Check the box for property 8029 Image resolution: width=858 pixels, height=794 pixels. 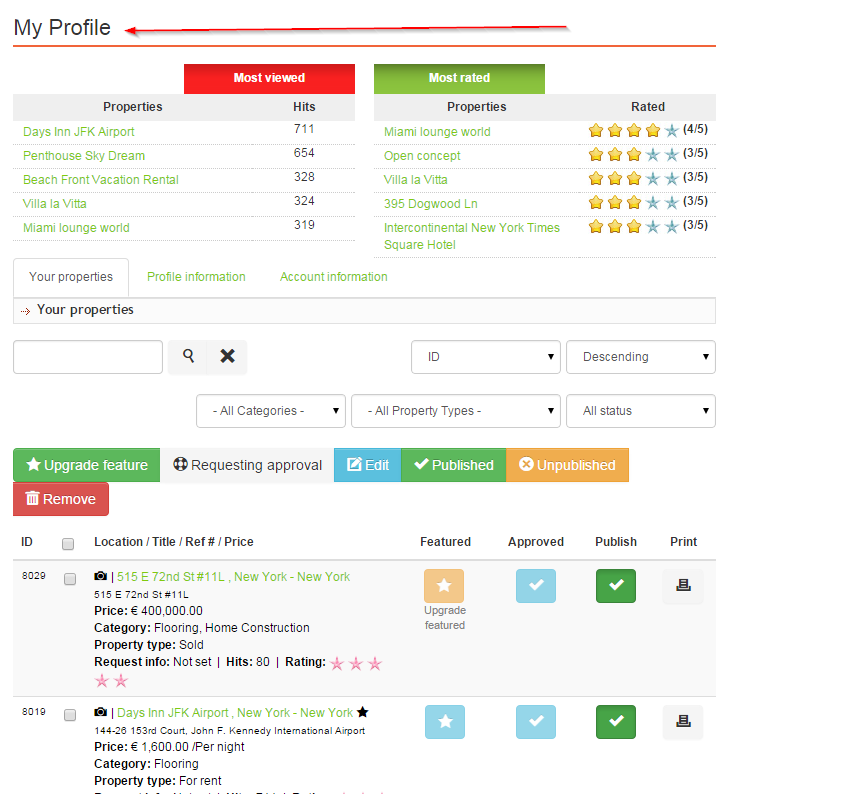(x=70, y=579)
